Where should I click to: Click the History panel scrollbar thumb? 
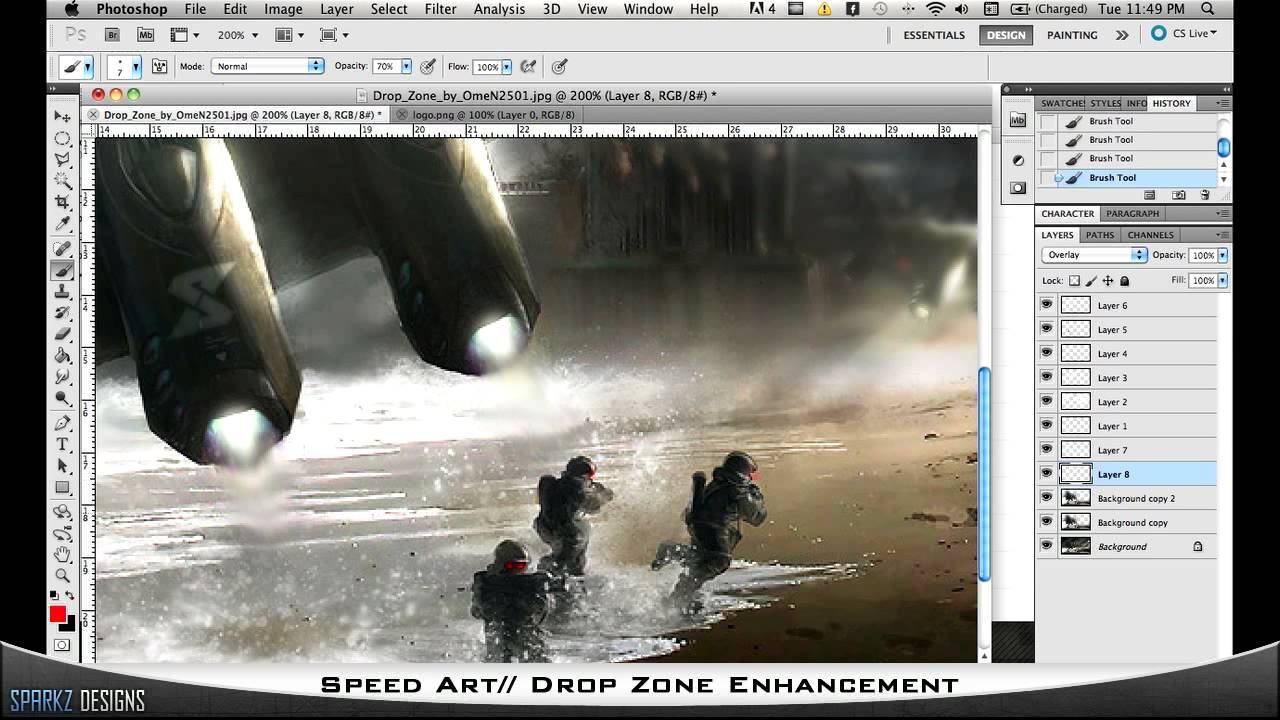tap(1223, 147)
